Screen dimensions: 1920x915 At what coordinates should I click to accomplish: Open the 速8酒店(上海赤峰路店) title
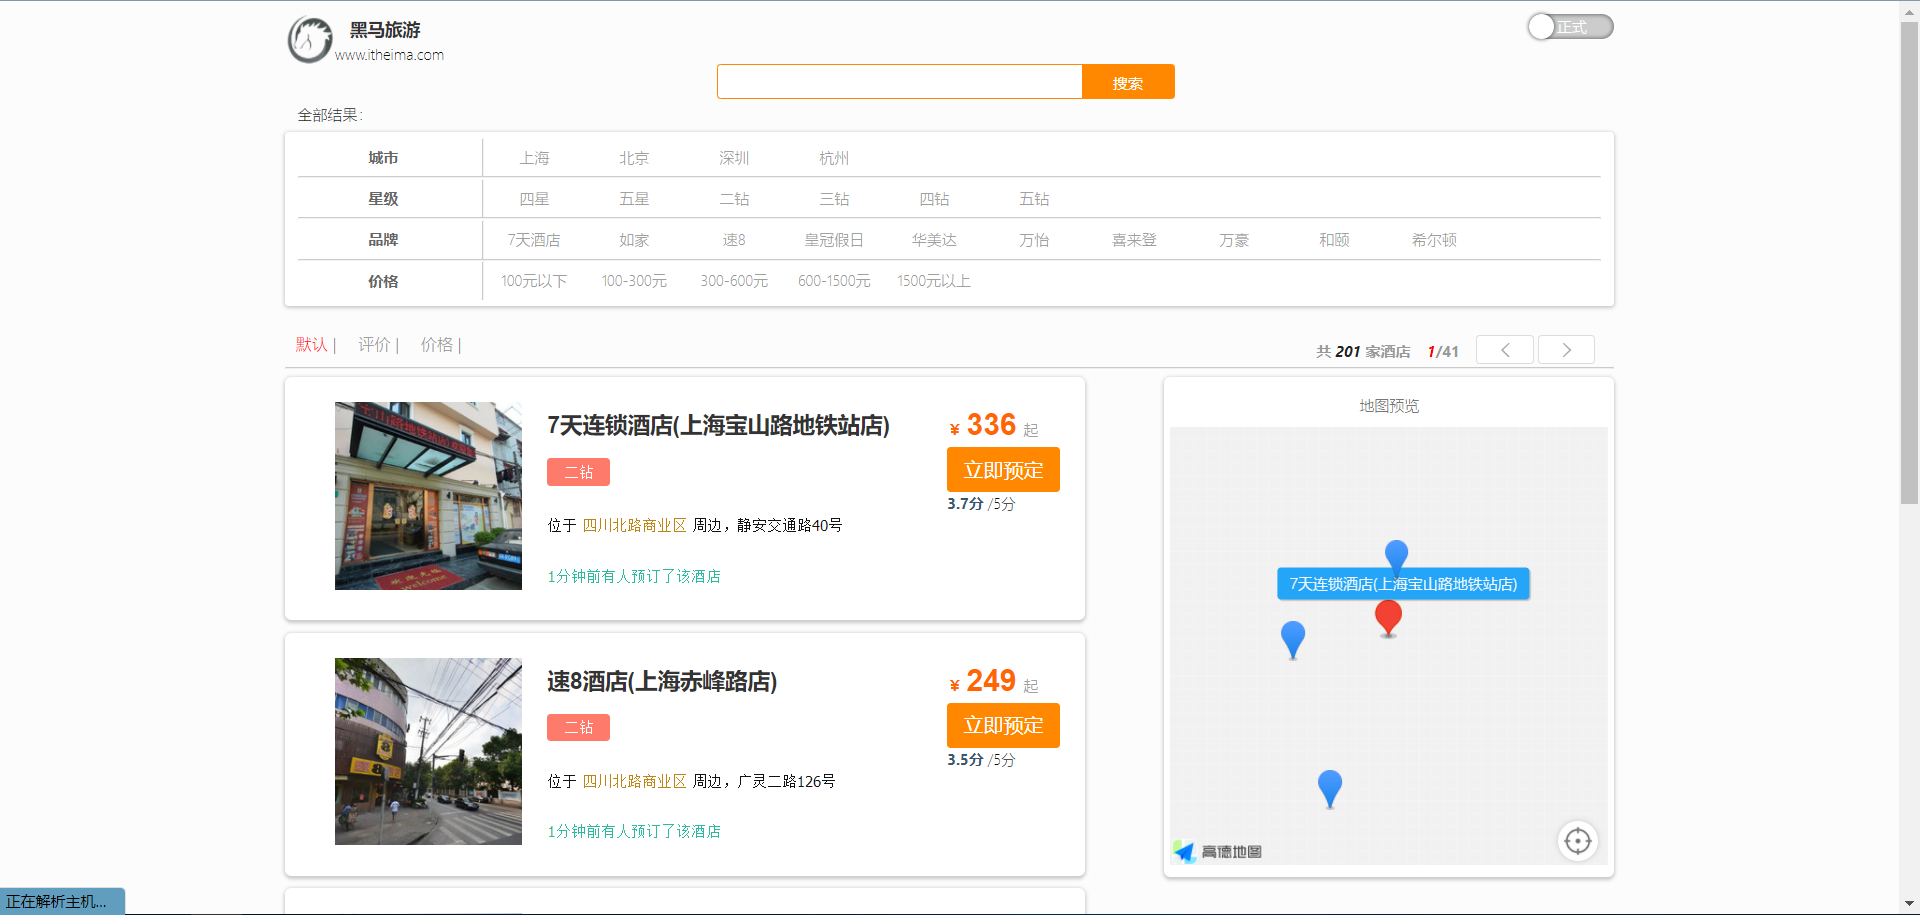coord(662,682)
